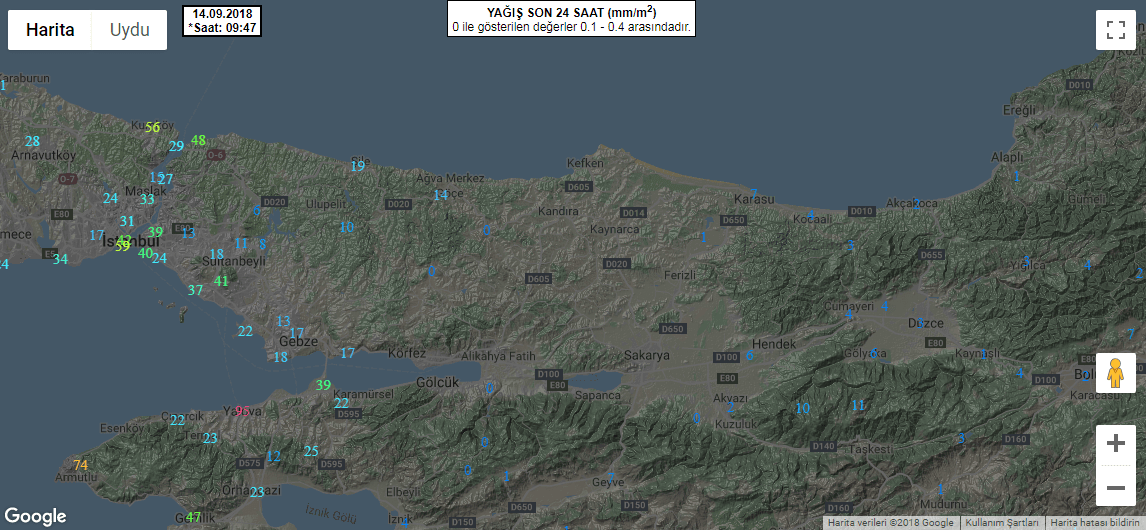Click the 41 value near Sultanbeyli
The width and height of the screenshot is (1146, 531).
(x=221, y=280)
